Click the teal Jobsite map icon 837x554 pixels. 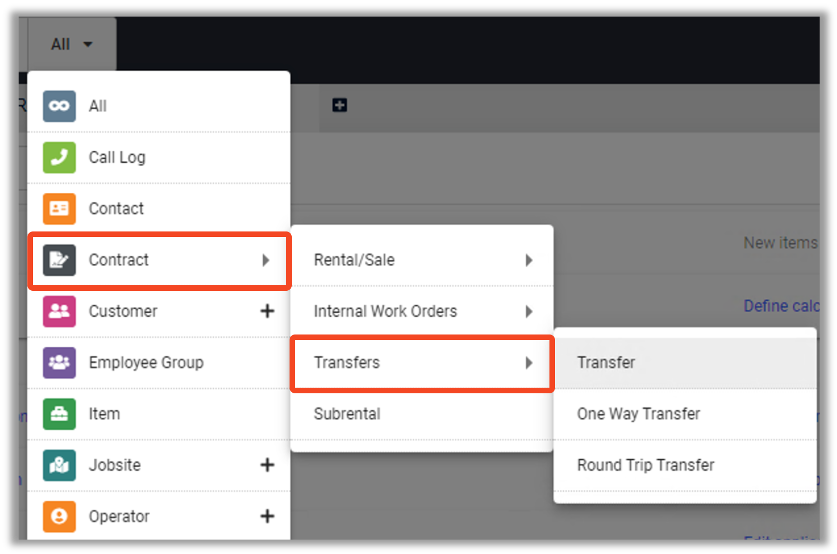(59, 465)
